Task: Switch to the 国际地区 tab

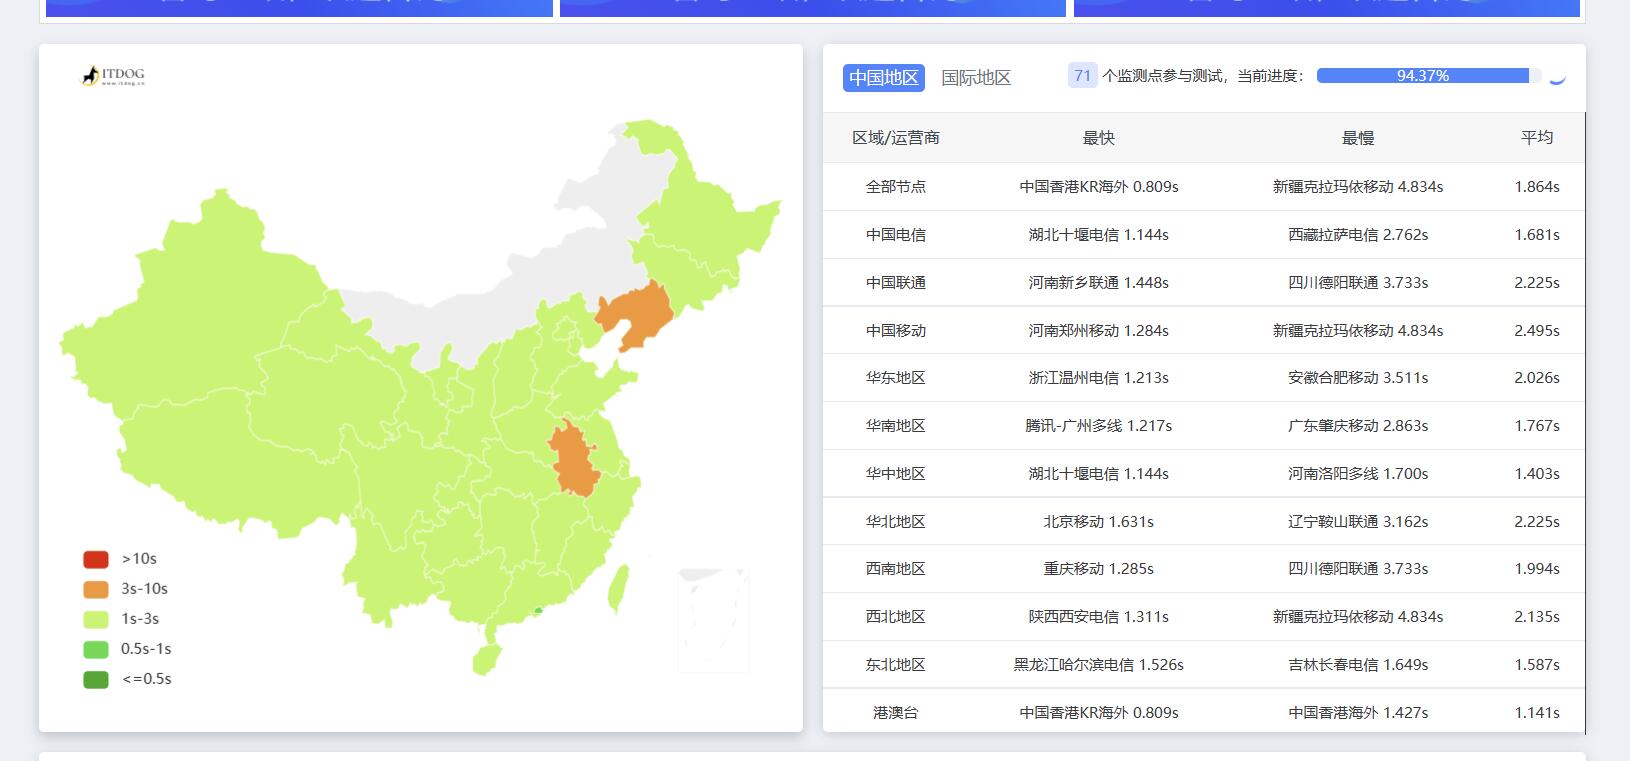Action: (976, 77)
